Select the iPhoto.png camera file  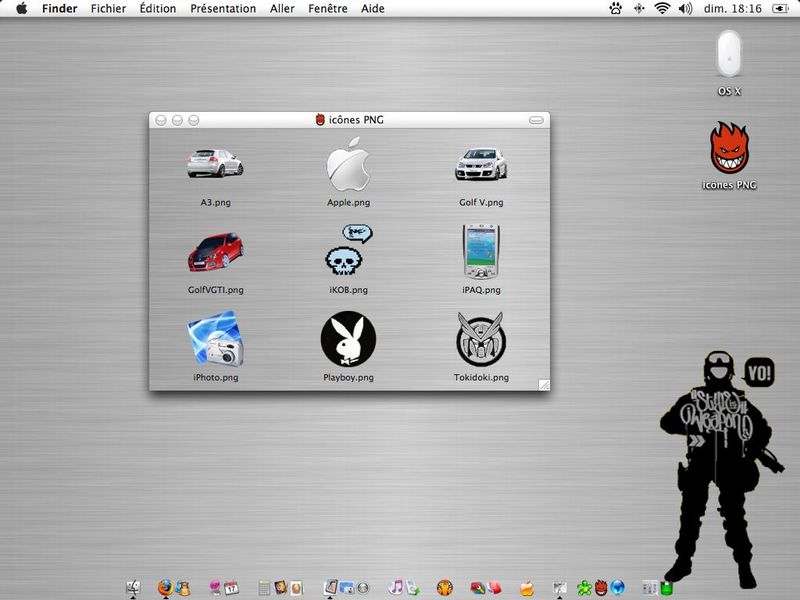tap(215, 338)
